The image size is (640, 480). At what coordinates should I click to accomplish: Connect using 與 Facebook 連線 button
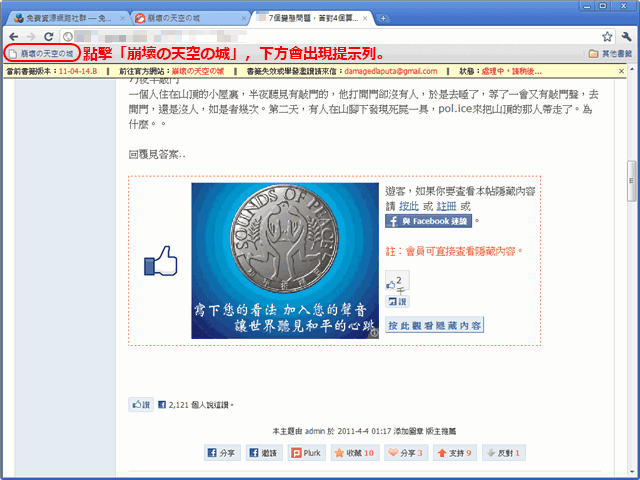pos(428,221)
